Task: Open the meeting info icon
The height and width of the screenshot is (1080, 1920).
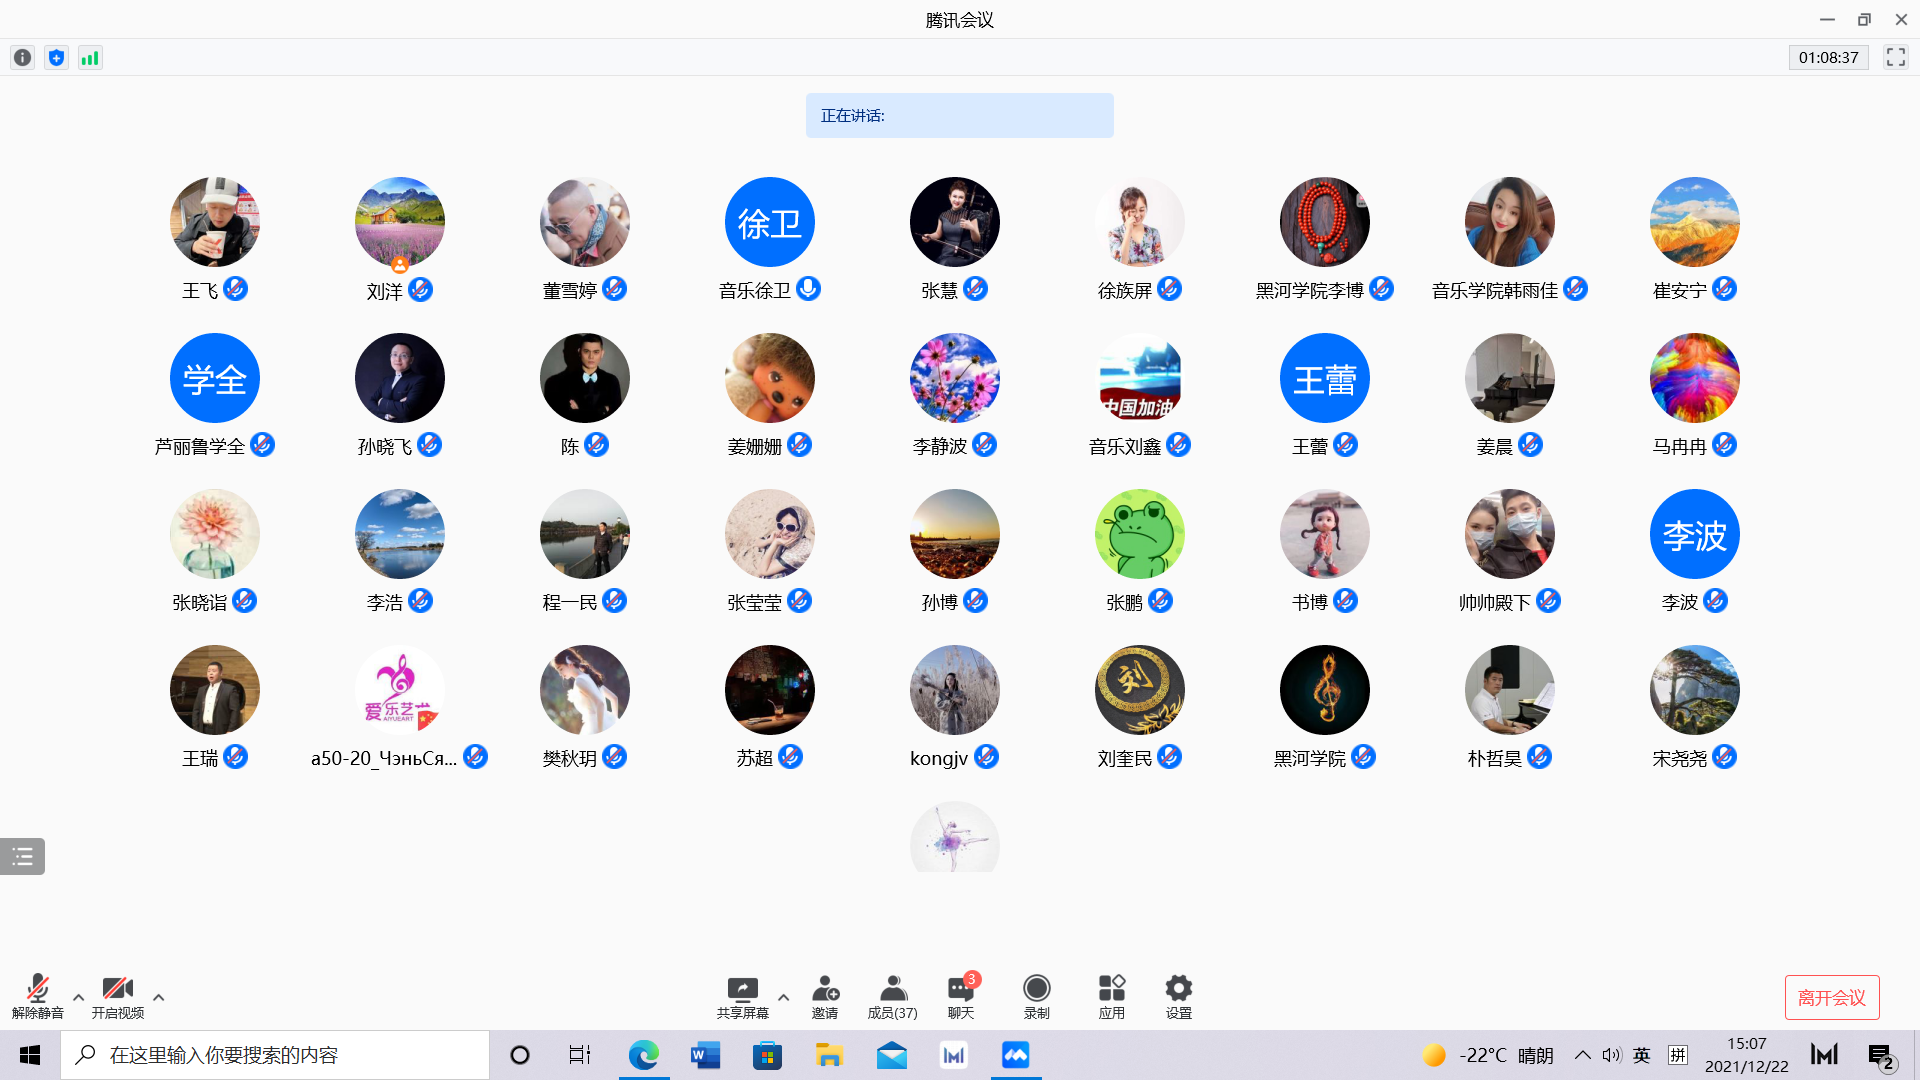Action: pyautogui.click(x=23, y=58)
